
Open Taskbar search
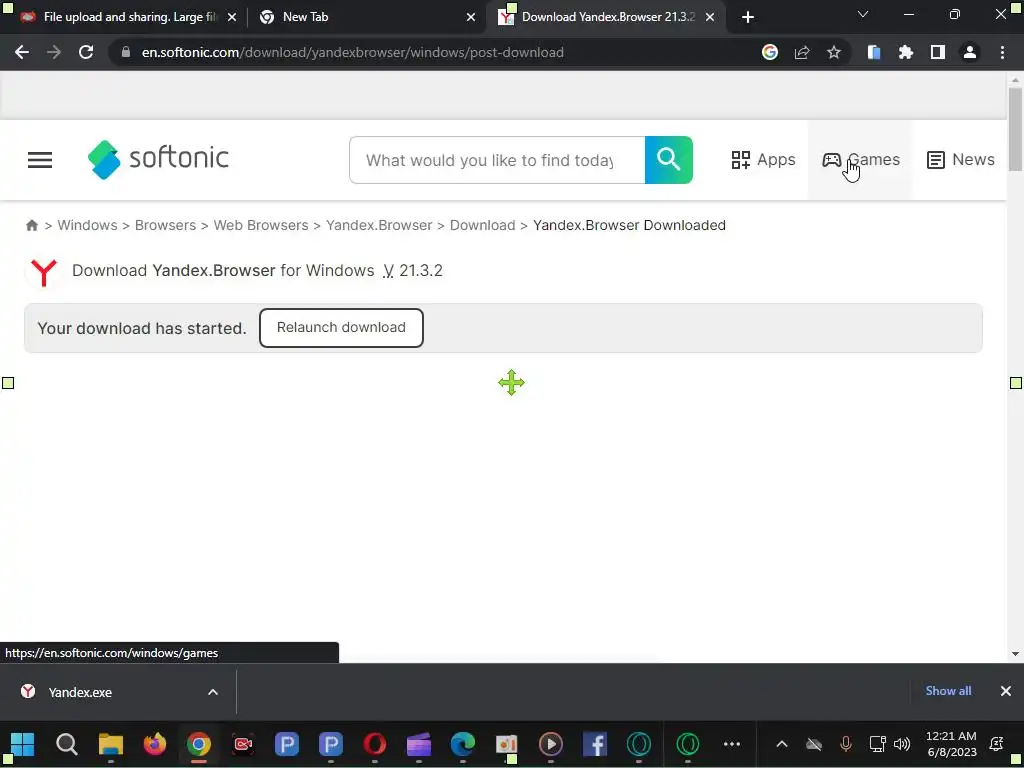click(67, 744)
